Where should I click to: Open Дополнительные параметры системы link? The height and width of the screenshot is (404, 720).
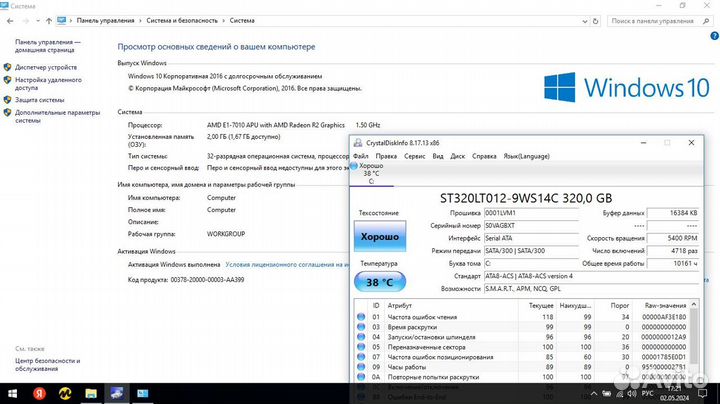[x=57, y=116]
